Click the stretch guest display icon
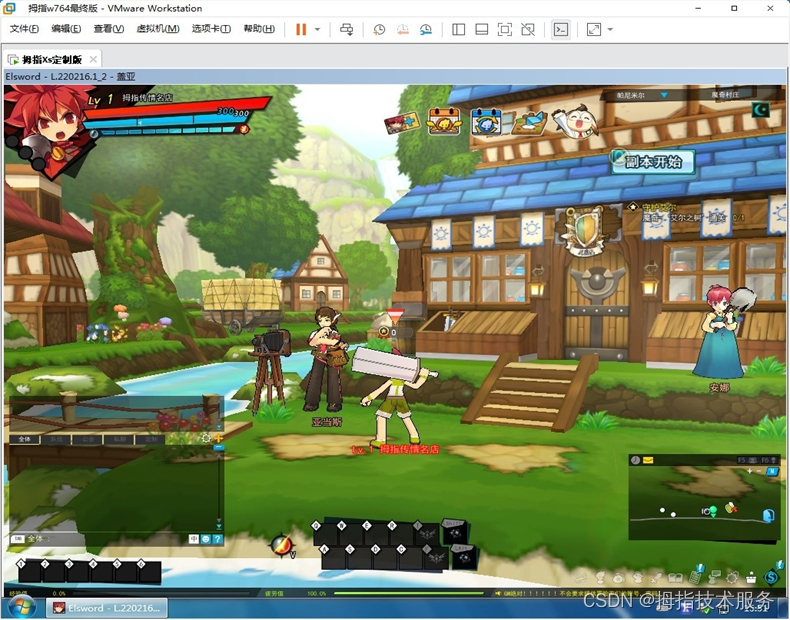790x620 pixels. tap(594, 29)
